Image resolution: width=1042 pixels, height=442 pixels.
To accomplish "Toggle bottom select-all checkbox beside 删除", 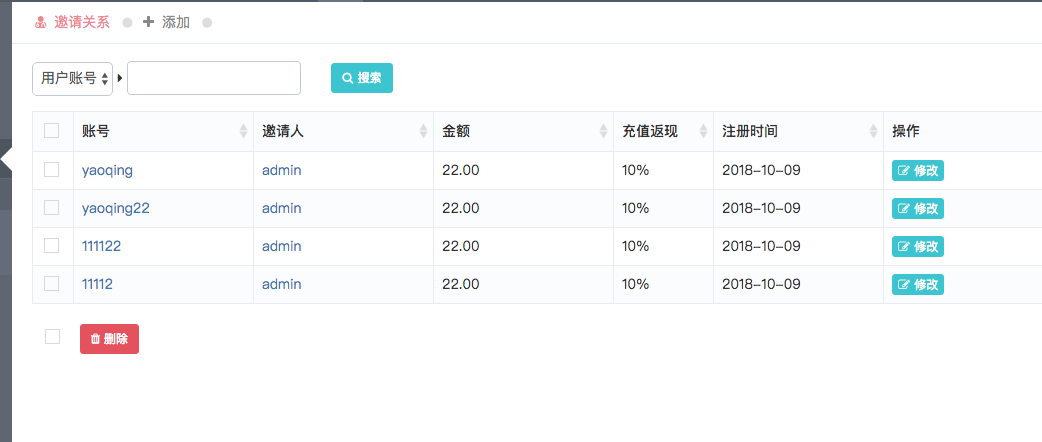I will coord(52,336).
